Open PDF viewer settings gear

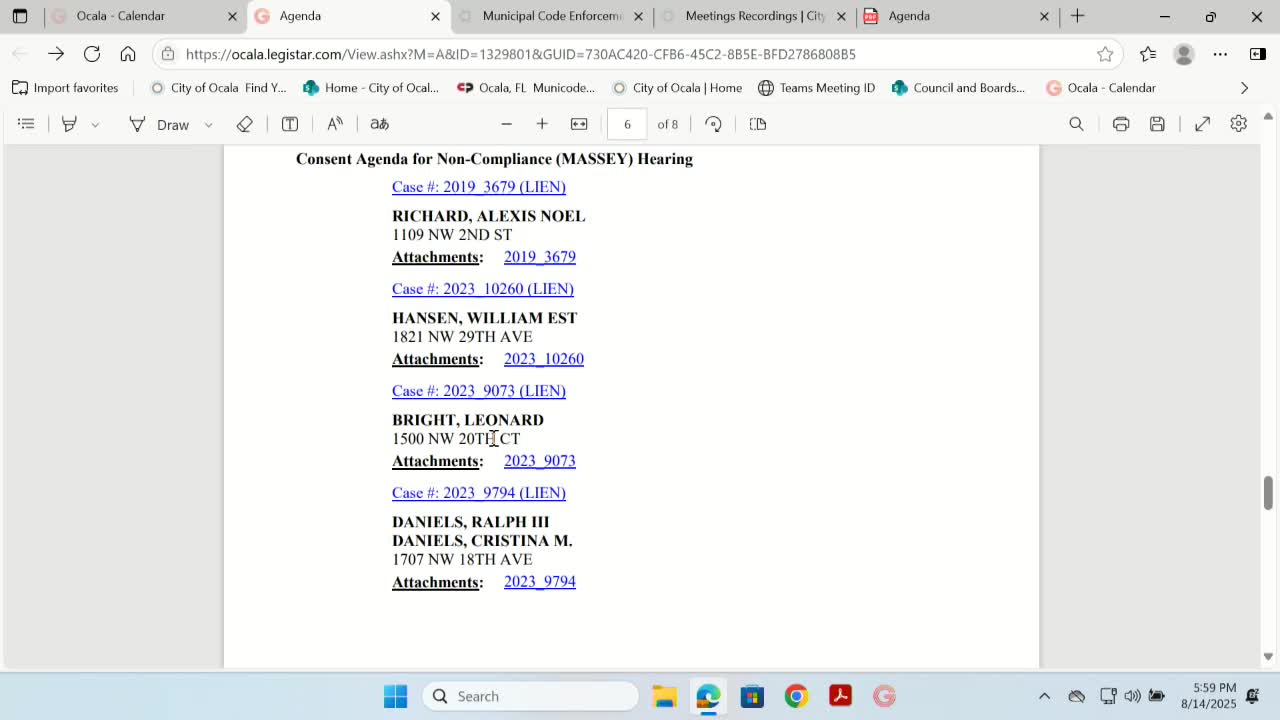pyautogui.click(x=1239, y=124)
